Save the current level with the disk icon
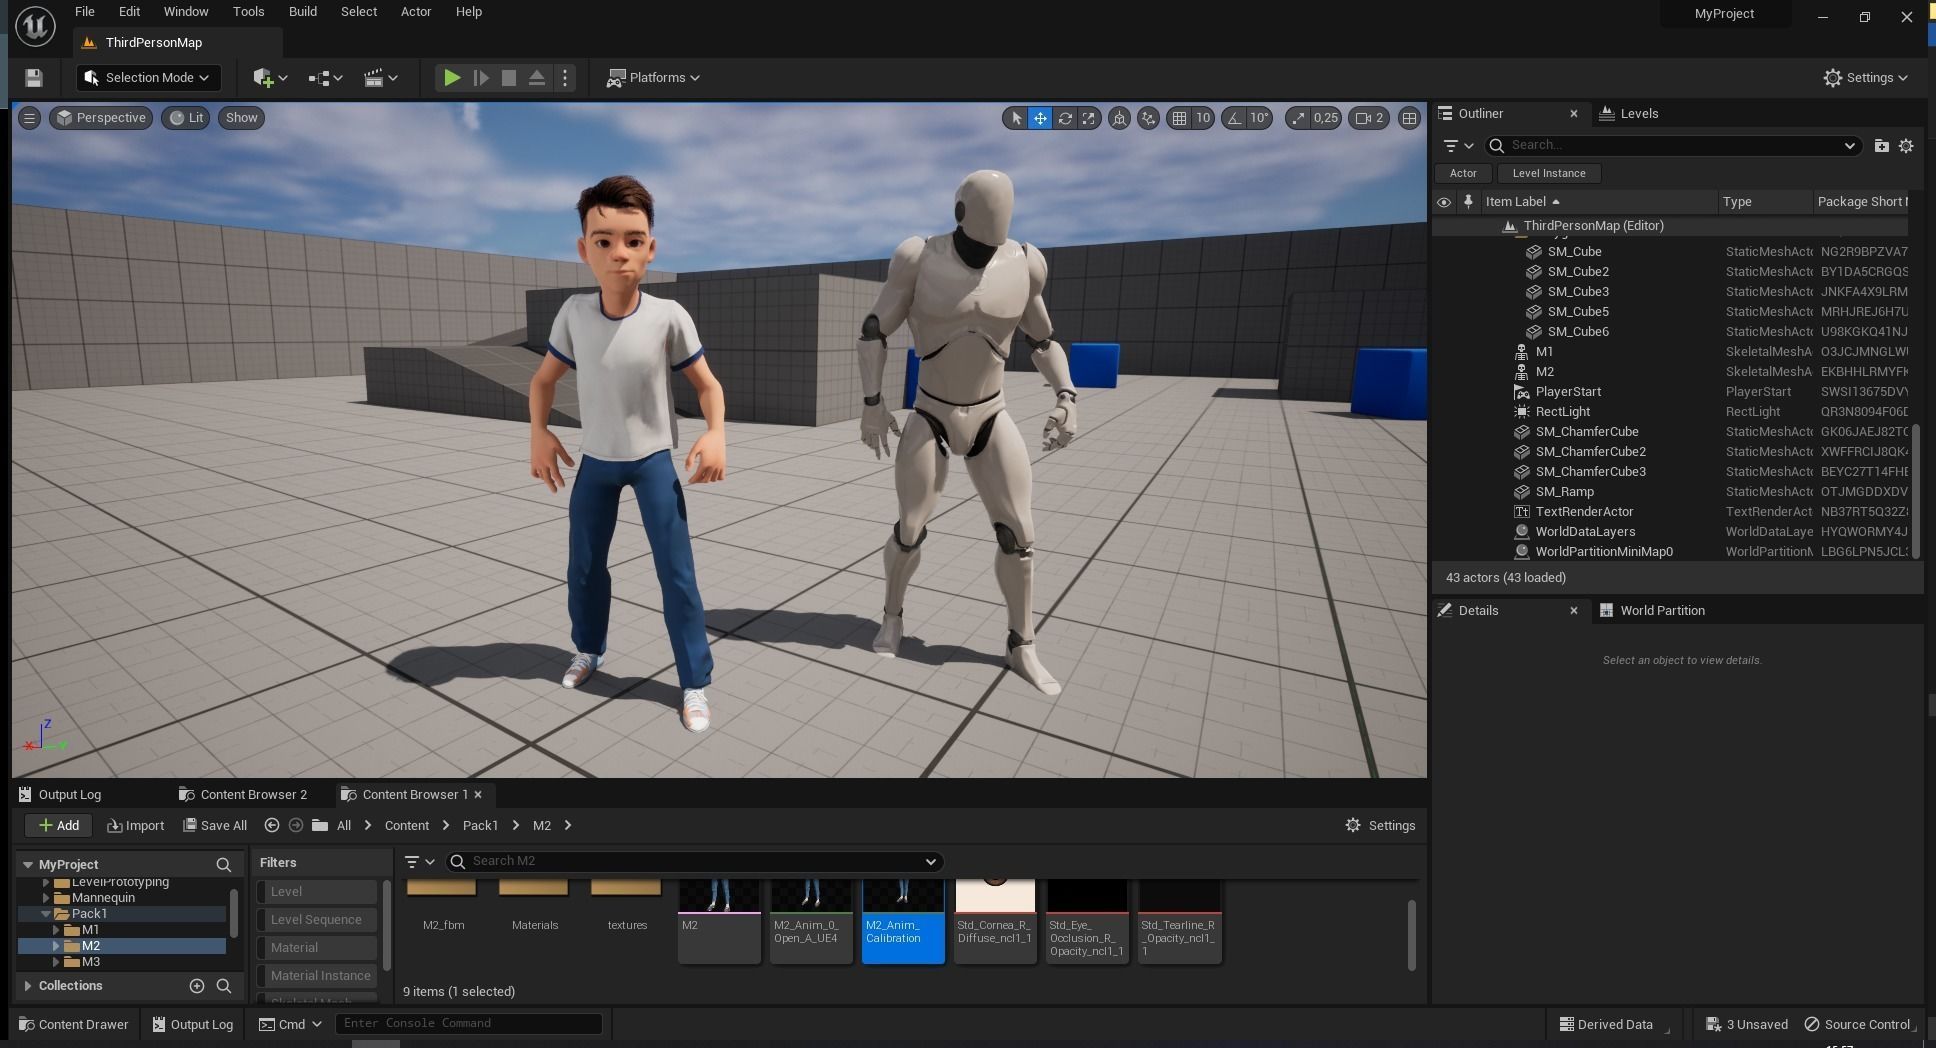The image size is (1936, 1048). click(x=33, y=78)
